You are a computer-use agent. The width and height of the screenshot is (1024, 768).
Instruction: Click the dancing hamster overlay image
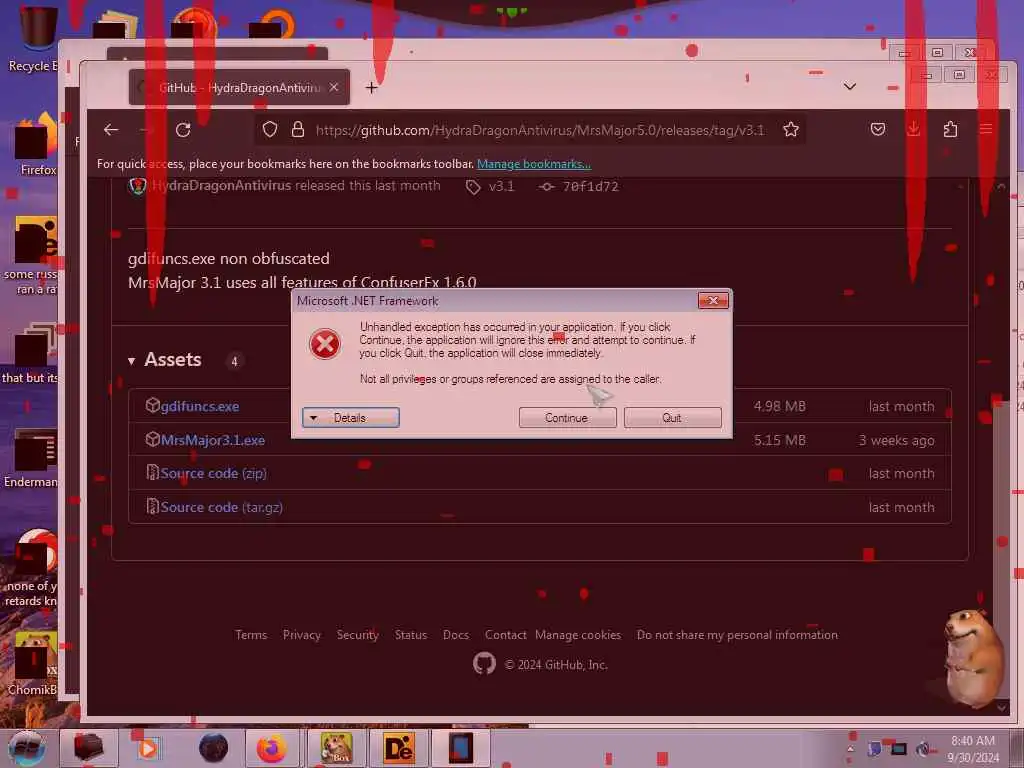coord(973,658)
